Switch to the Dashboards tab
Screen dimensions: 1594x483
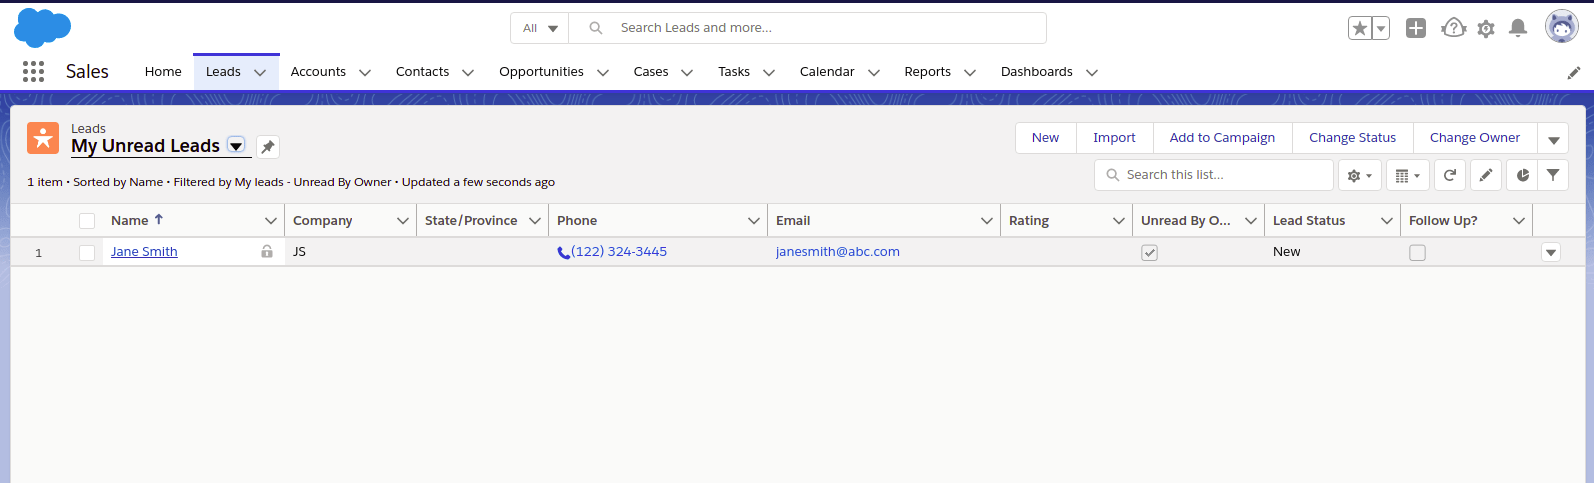click(1036, 72)
